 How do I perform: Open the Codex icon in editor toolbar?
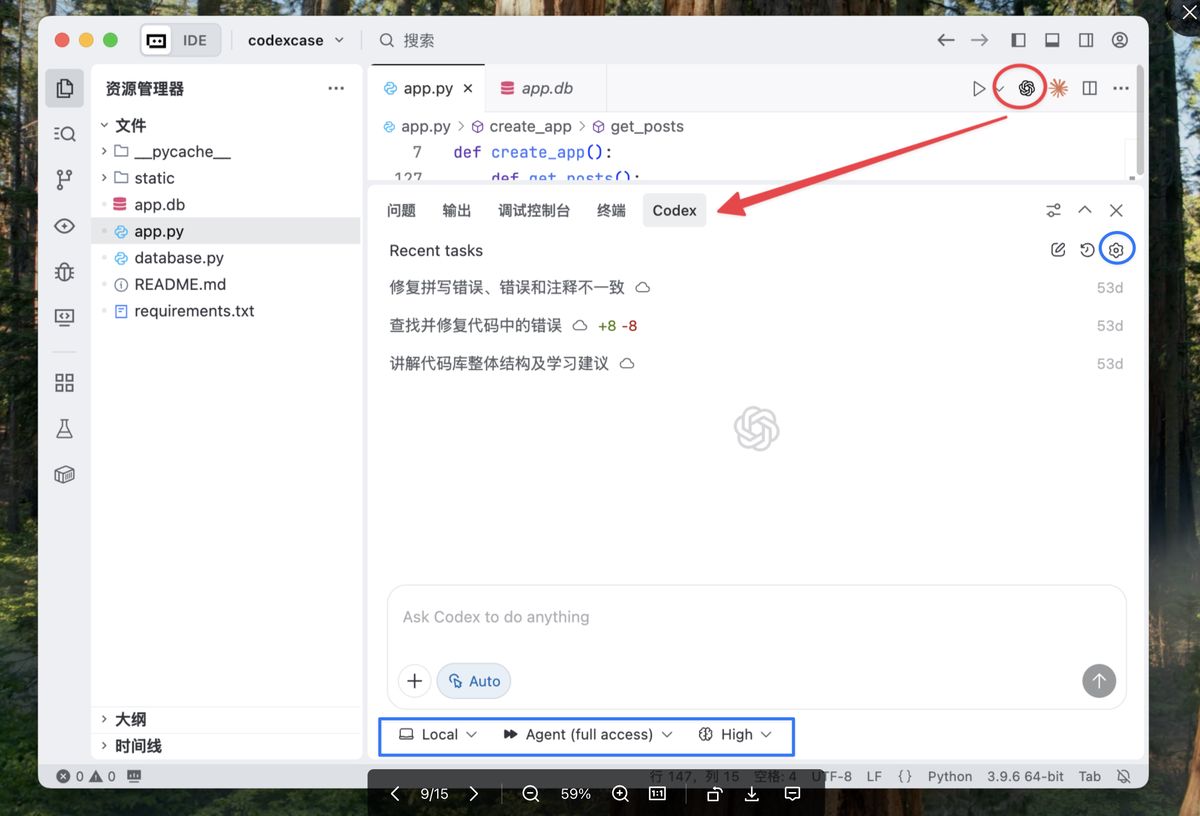[1026, 88]
